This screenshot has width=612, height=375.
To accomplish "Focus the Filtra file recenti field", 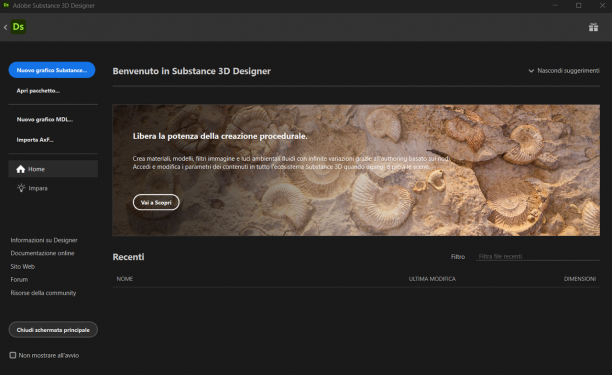I will point(538,256).
